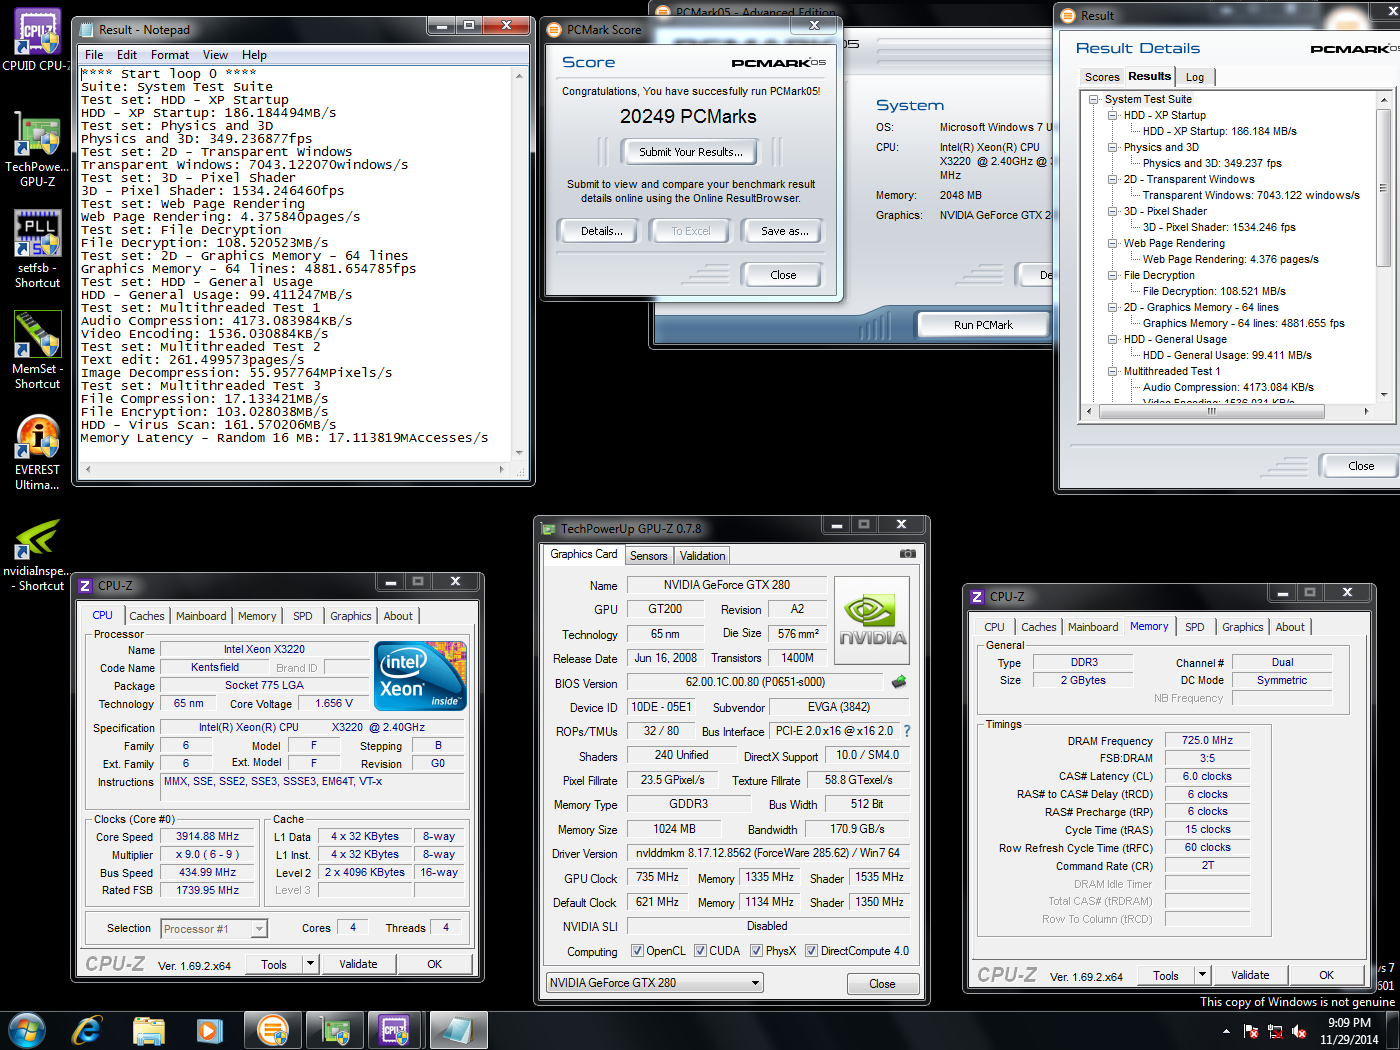Click the muted volume tray icon

[1299, 1031]
